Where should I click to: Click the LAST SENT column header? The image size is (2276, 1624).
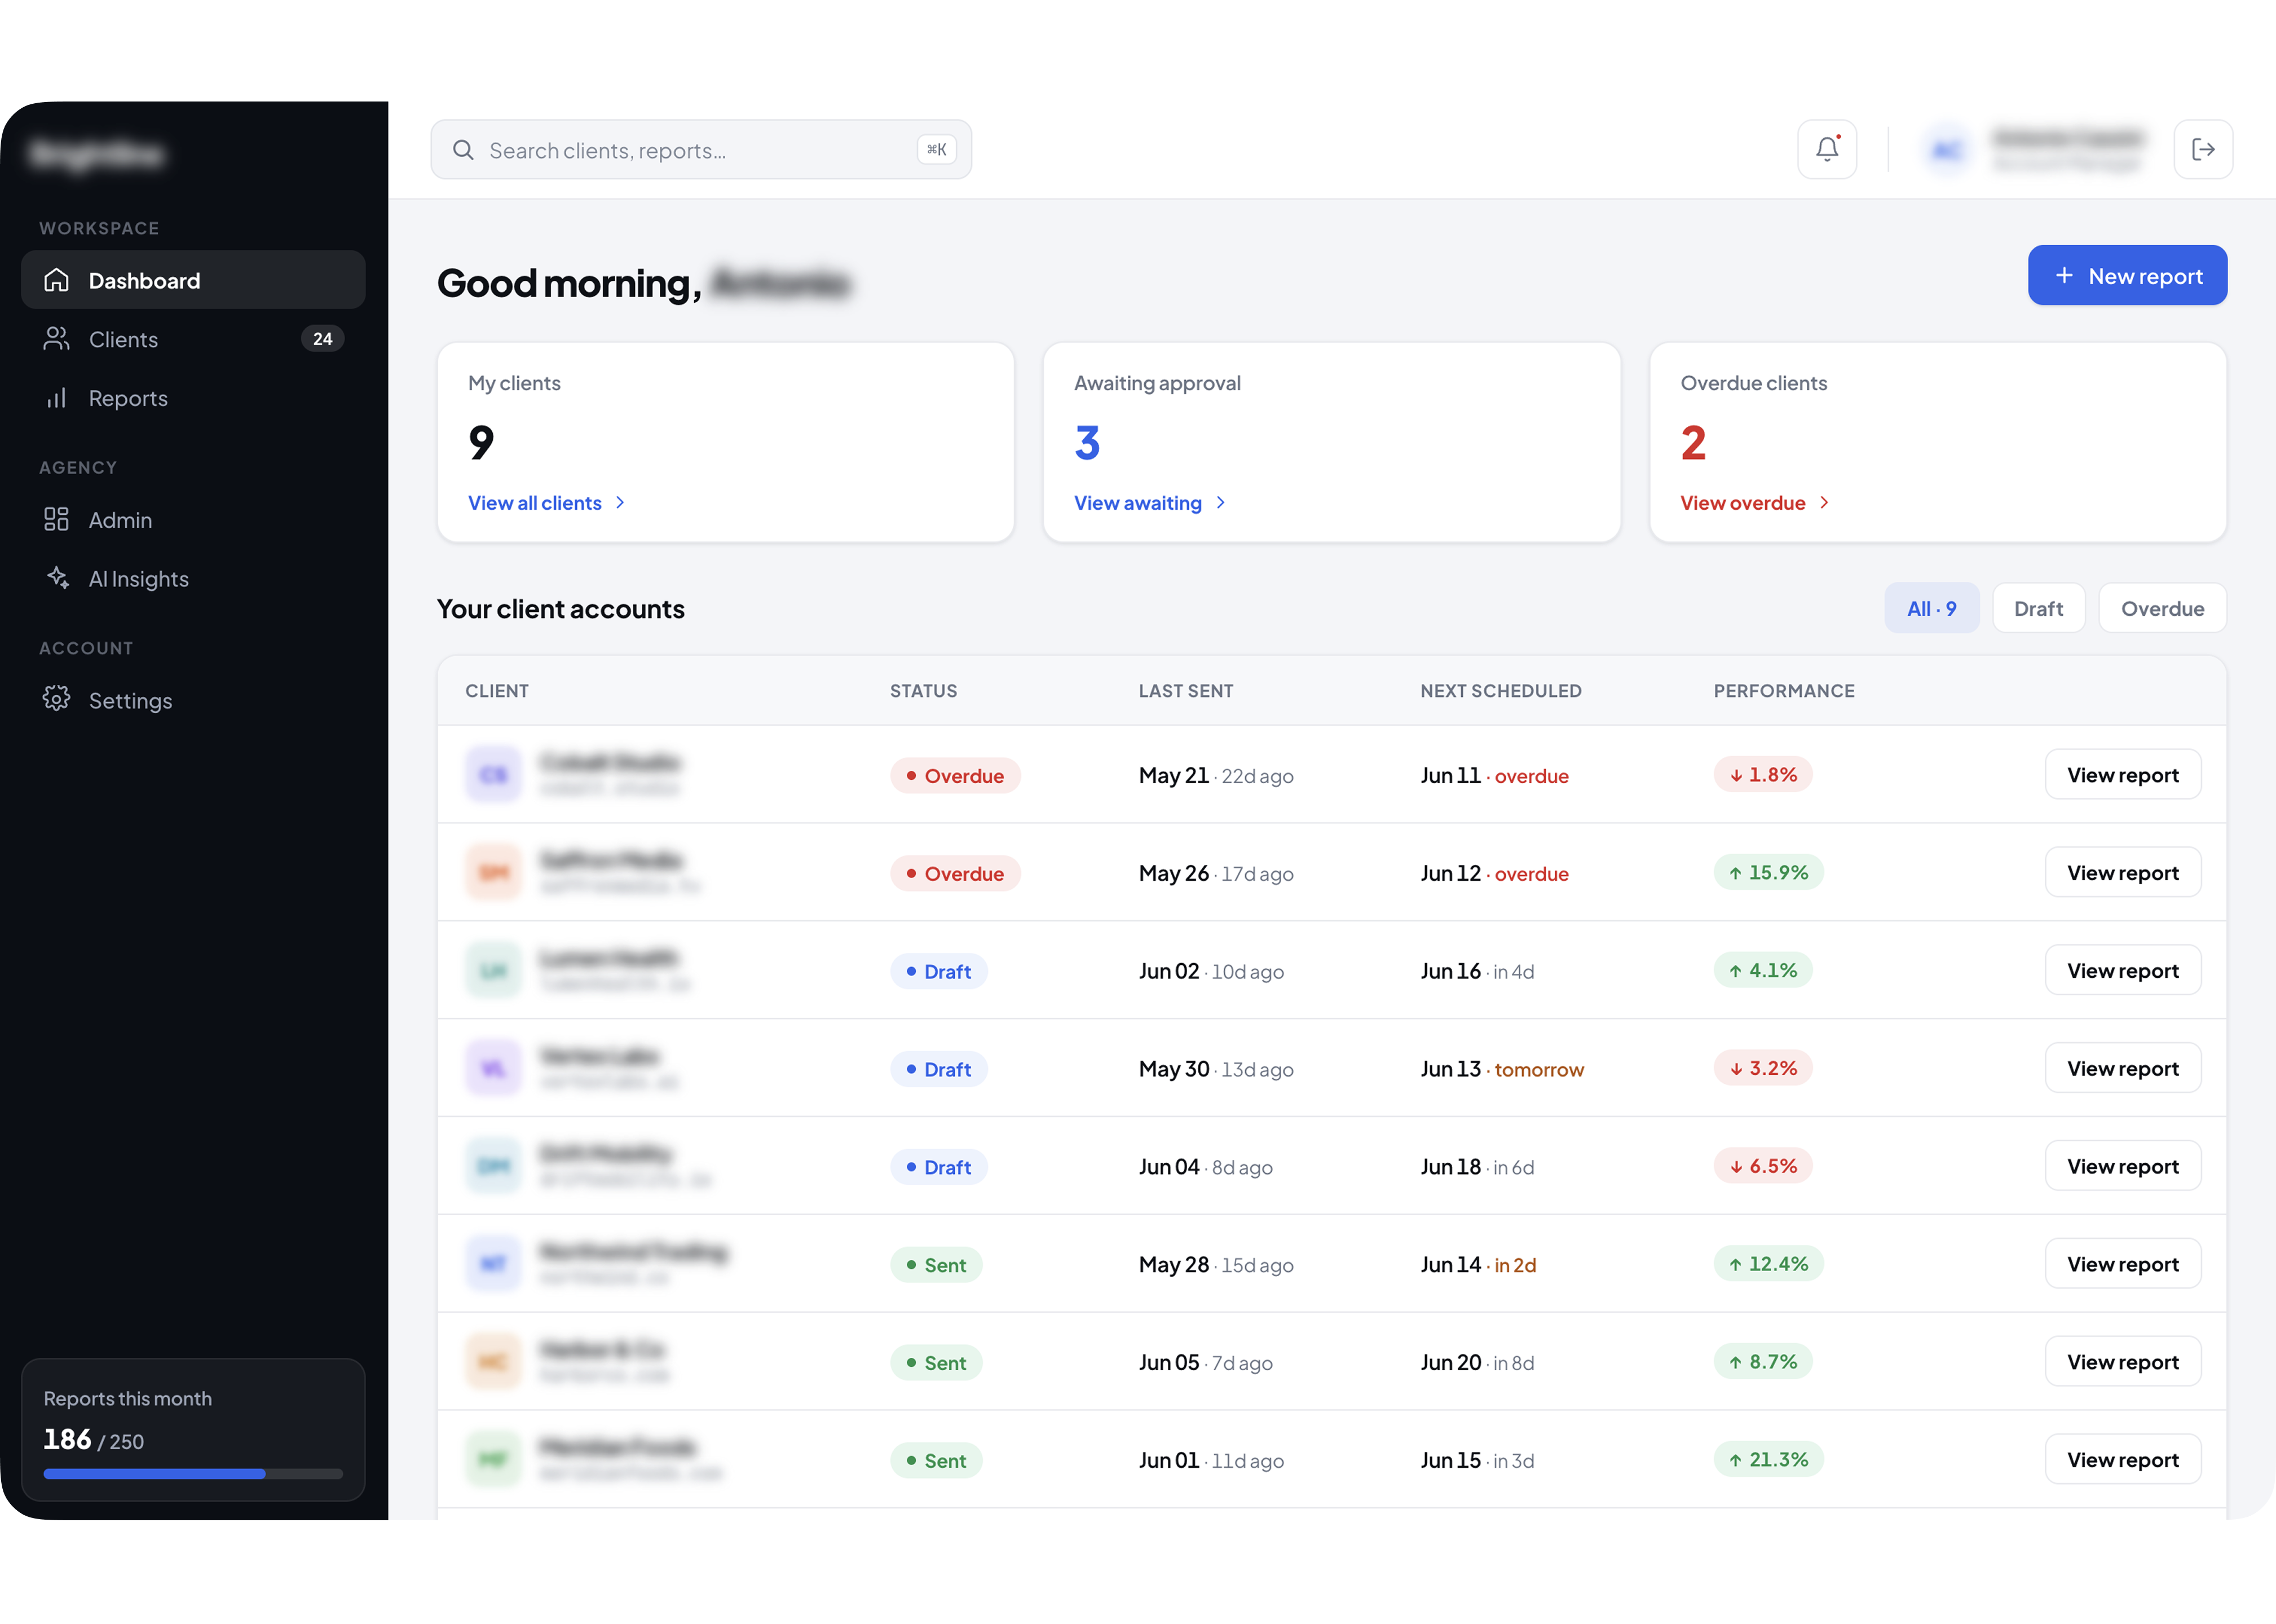point(1186,691)
